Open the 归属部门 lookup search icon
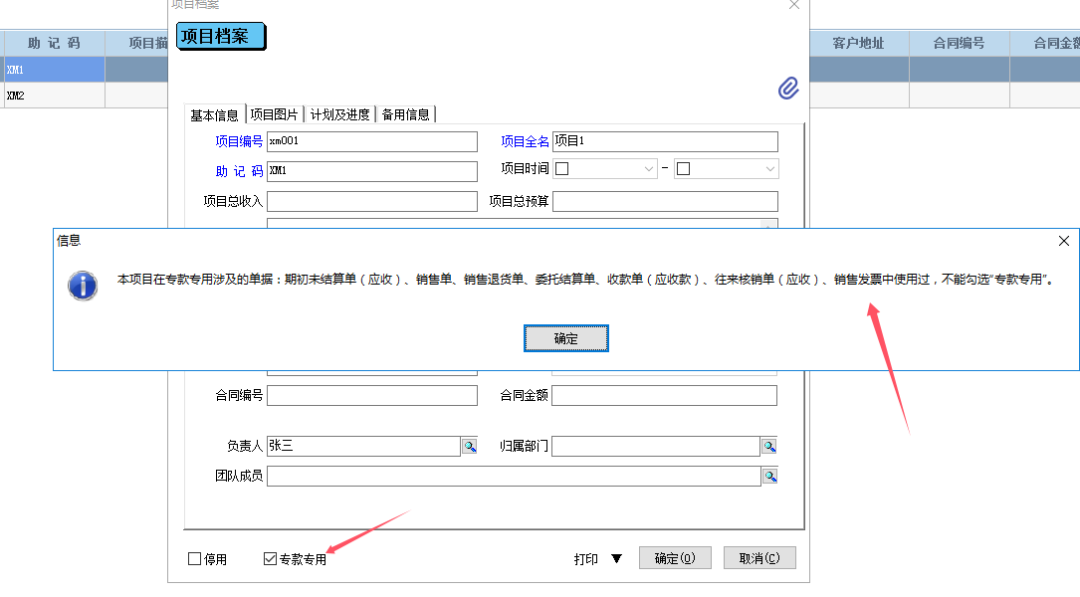 769,446
